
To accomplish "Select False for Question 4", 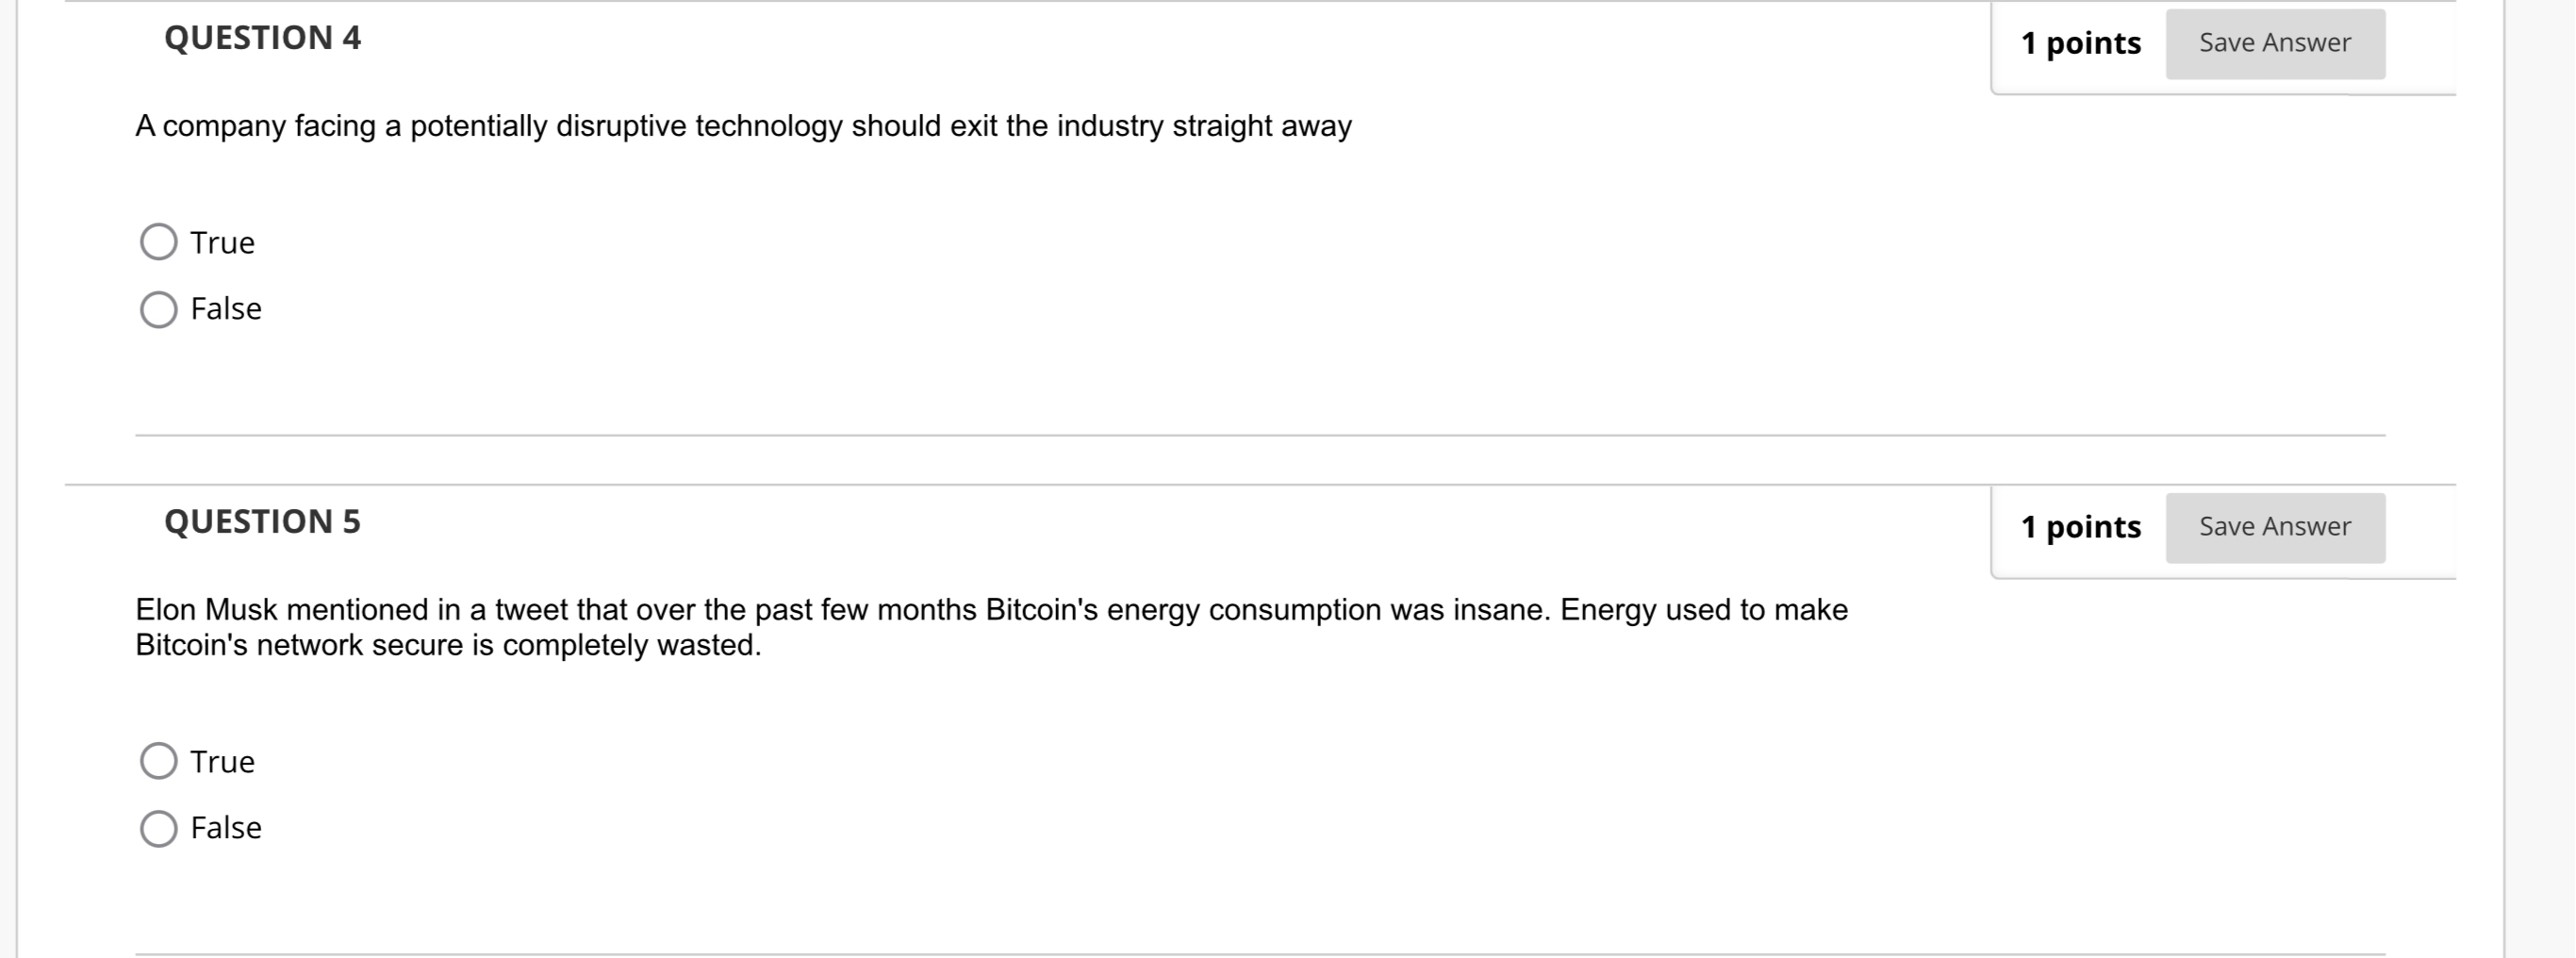I will (158, 309).
